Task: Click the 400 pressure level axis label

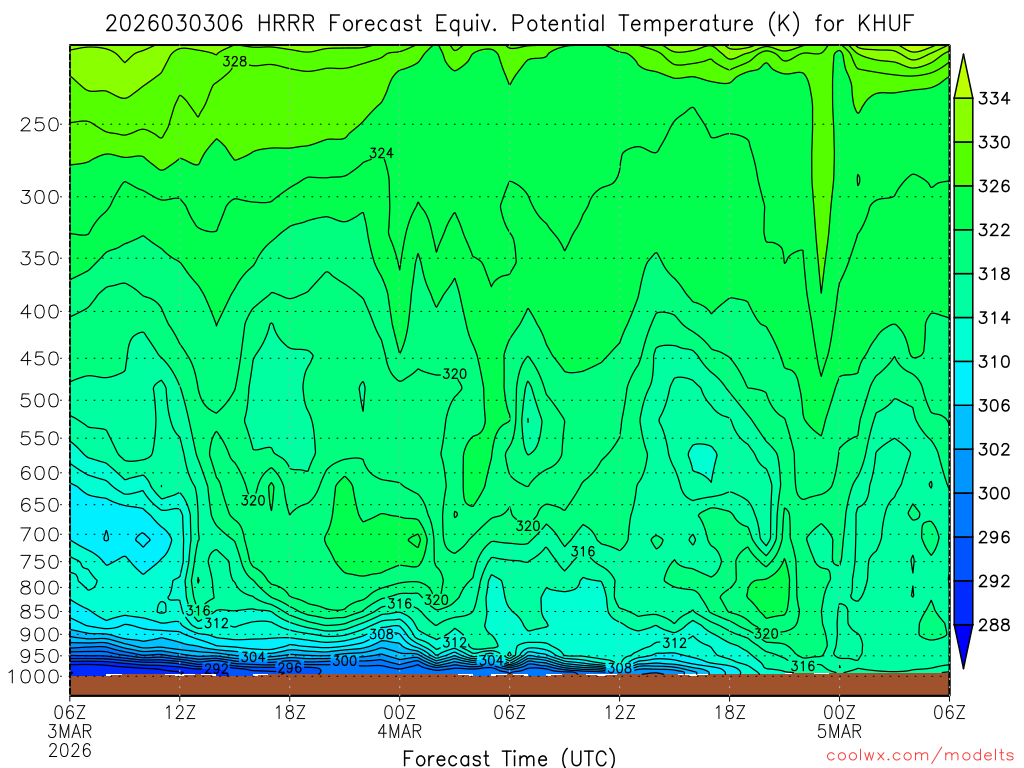Action: pyautogui.click(x=40, y=312)
